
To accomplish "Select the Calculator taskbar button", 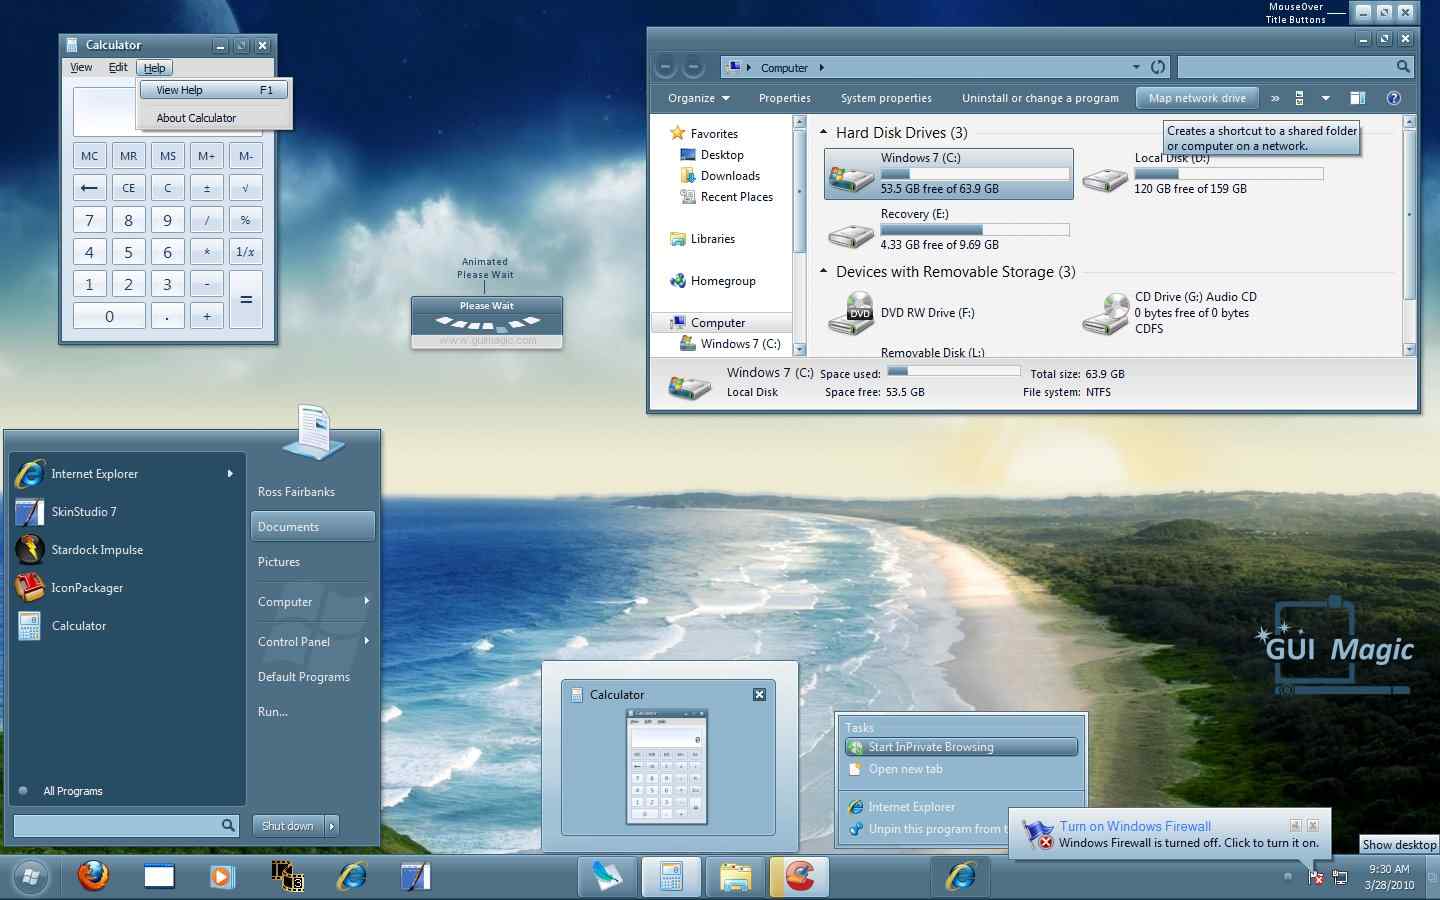I will [x=670, y=877].
